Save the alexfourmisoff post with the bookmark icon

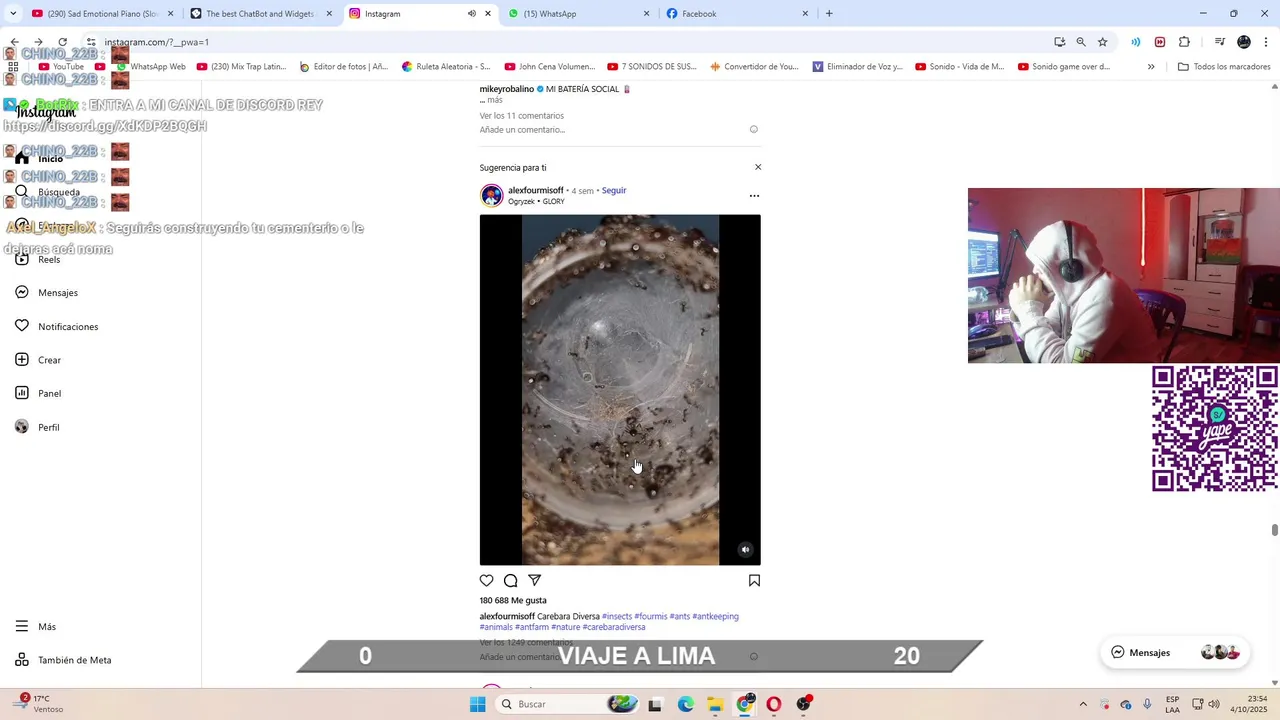(754, 581)
